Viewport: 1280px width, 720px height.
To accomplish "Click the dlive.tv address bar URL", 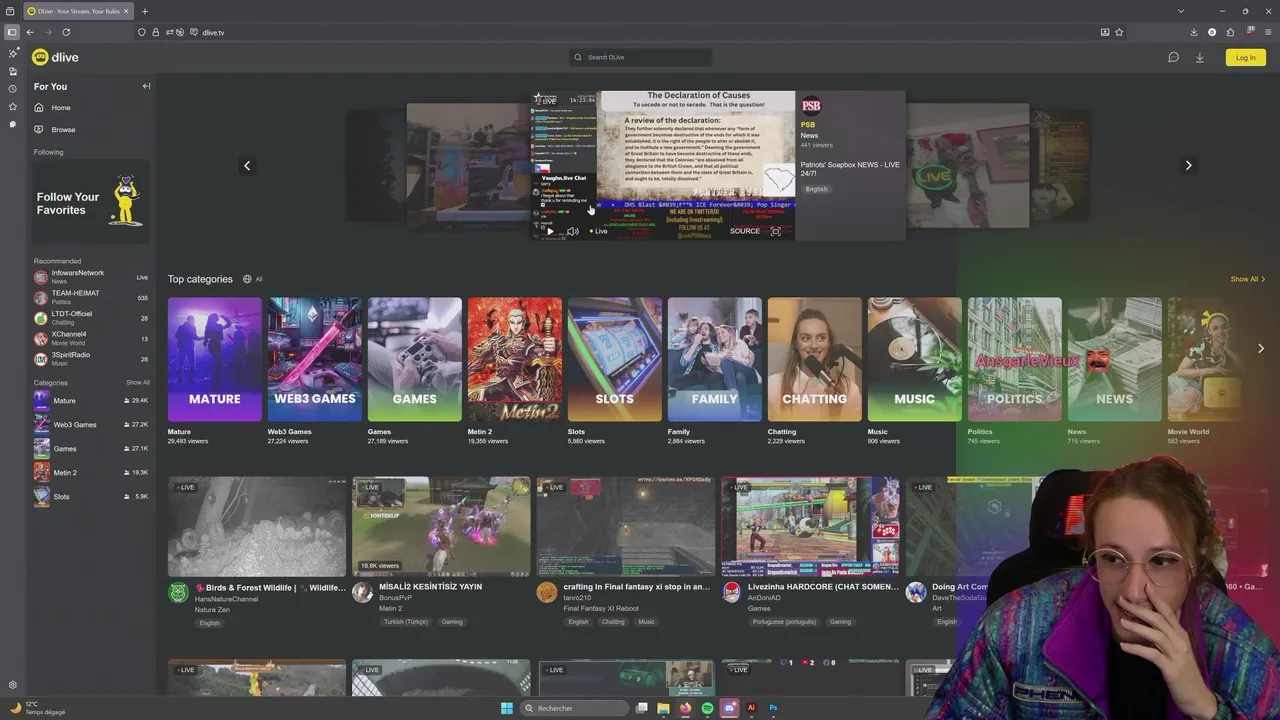I will click(x=213, y=32).
